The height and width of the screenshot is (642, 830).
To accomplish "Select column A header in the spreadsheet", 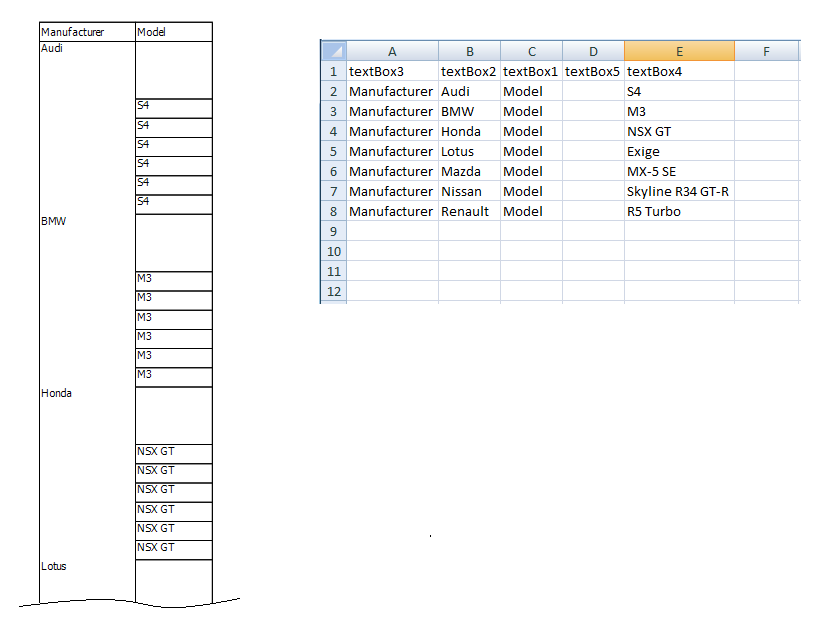I will 392,51.
